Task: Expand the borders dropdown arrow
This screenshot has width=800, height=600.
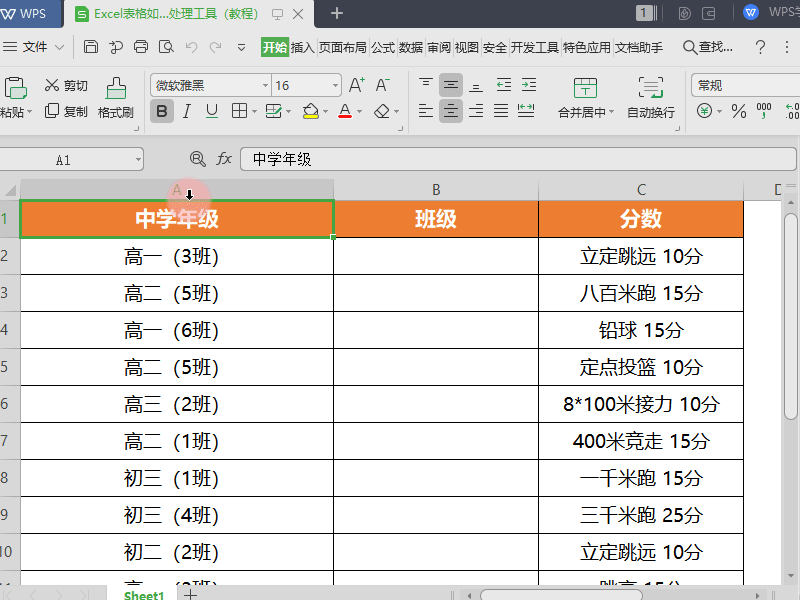Action: pos(255,111)
